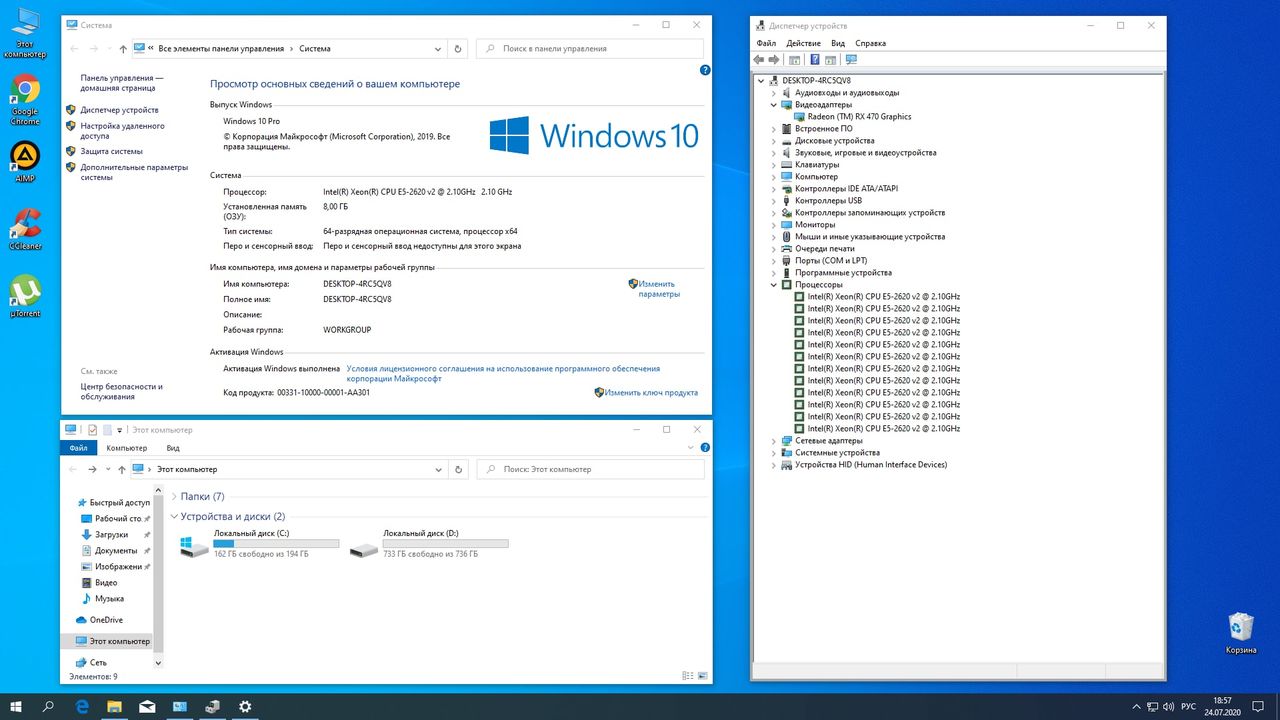Viewport: 1280px width, 720px height.
Task: Open taskbar search magnifier
Action: click(48, 706)
